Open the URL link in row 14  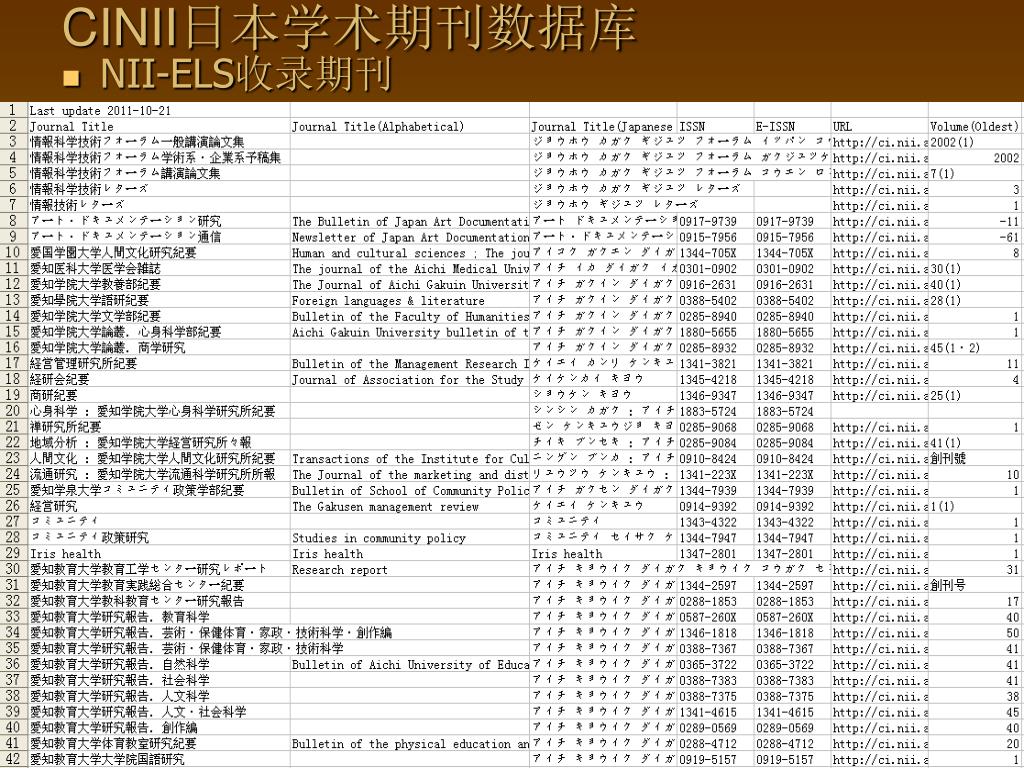tap(879, 316)
